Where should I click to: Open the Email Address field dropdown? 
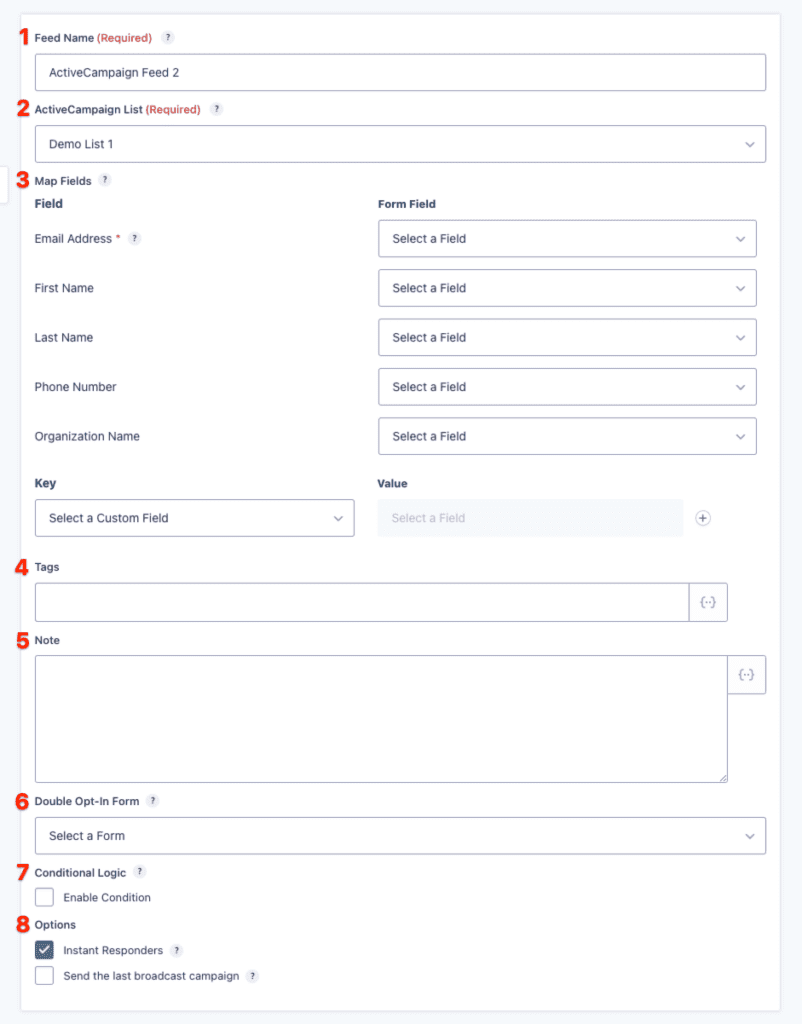pyautogui.click(x=567, y=239)
